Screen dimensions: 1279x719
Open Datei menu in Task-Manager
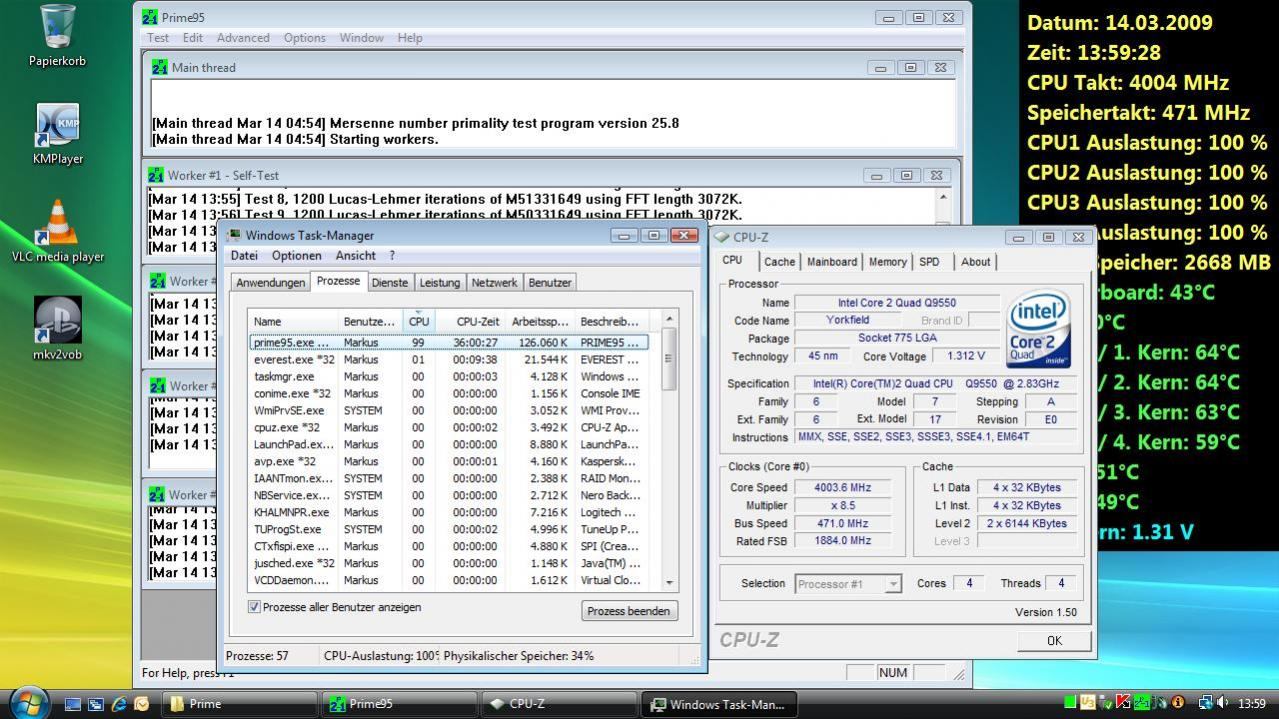click(x=244, y=256)
